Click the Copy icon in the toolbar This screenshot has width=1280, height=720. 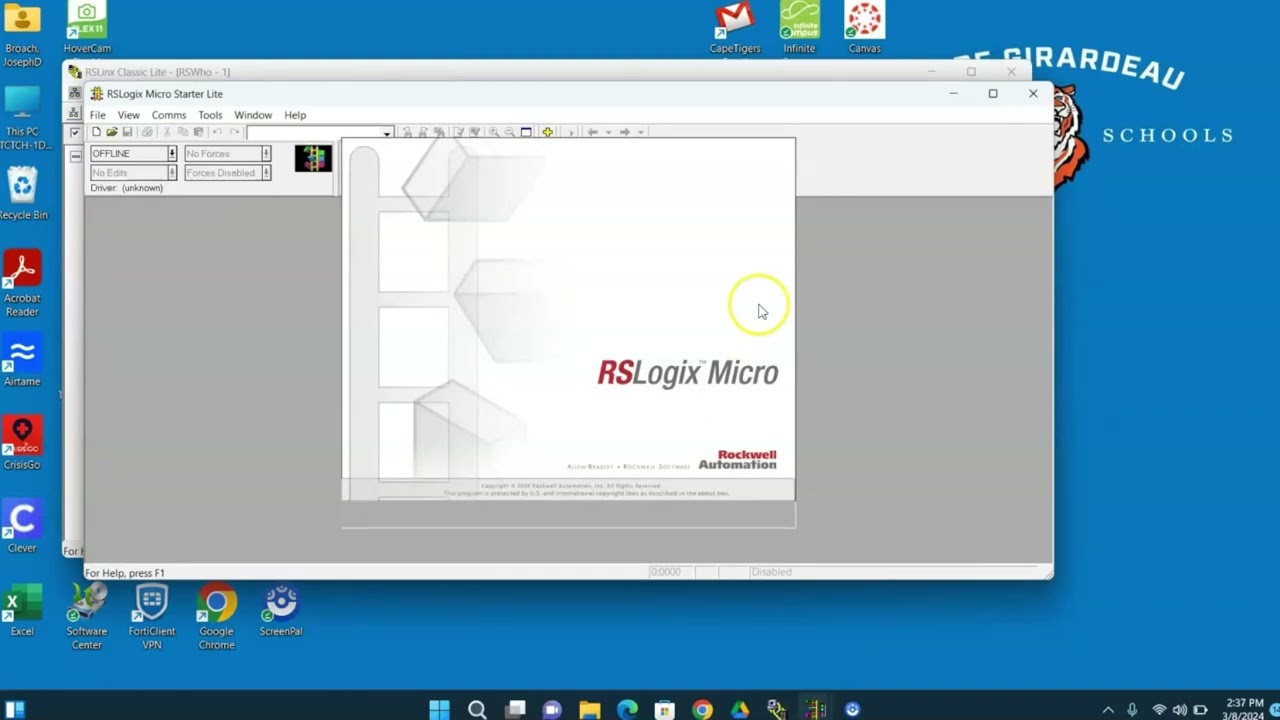(182, 132)
